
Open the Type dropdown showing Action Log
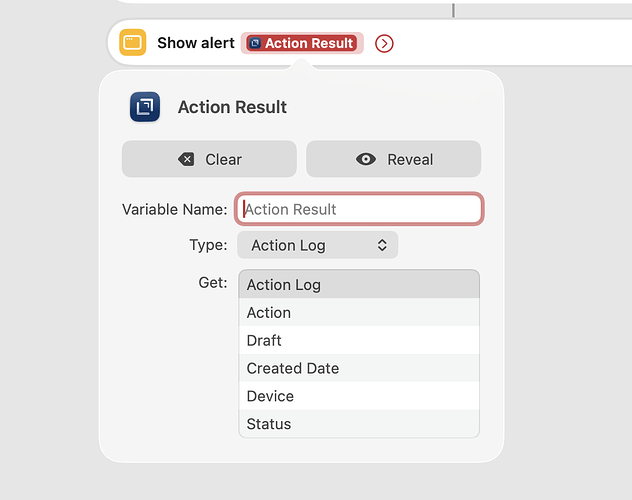(x=317, y=245)
